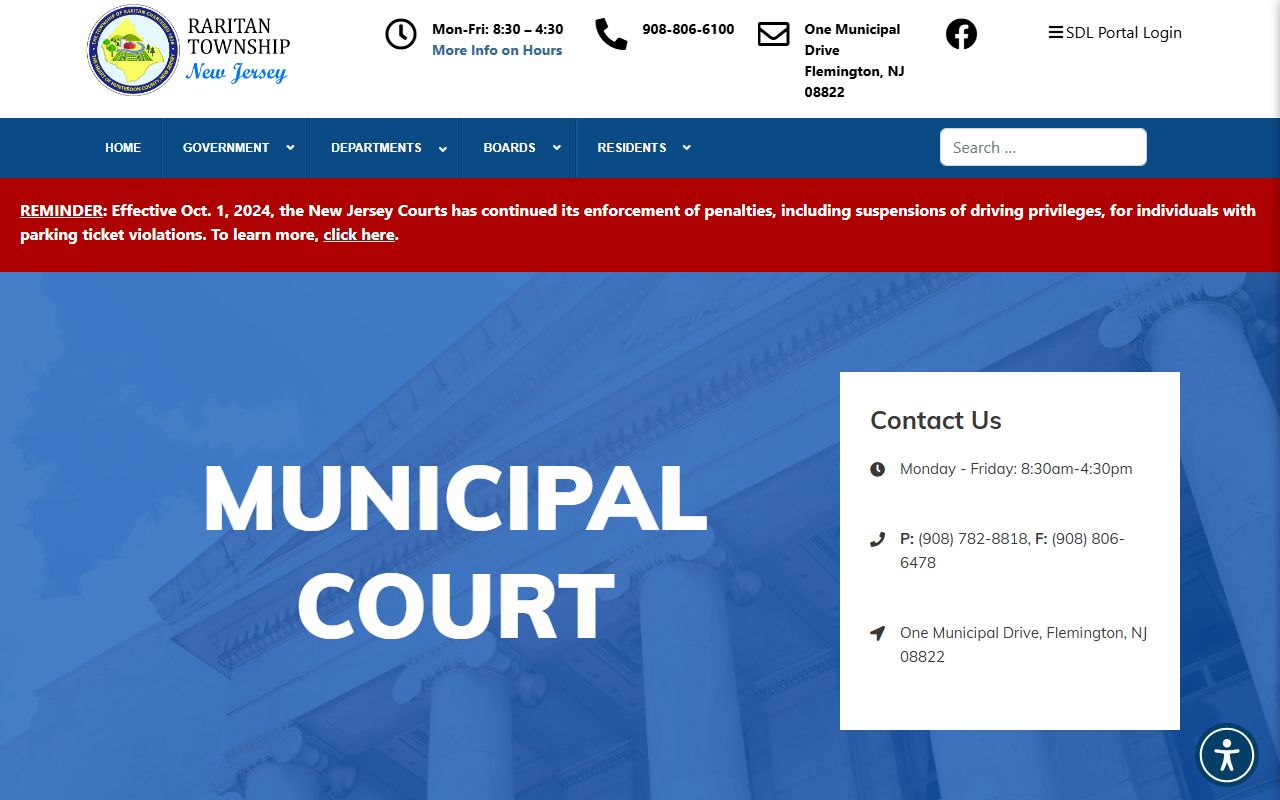Open the Residents menu item
Image resolution: width=1280 pixels, height=800 pixels.
[631, 148]
